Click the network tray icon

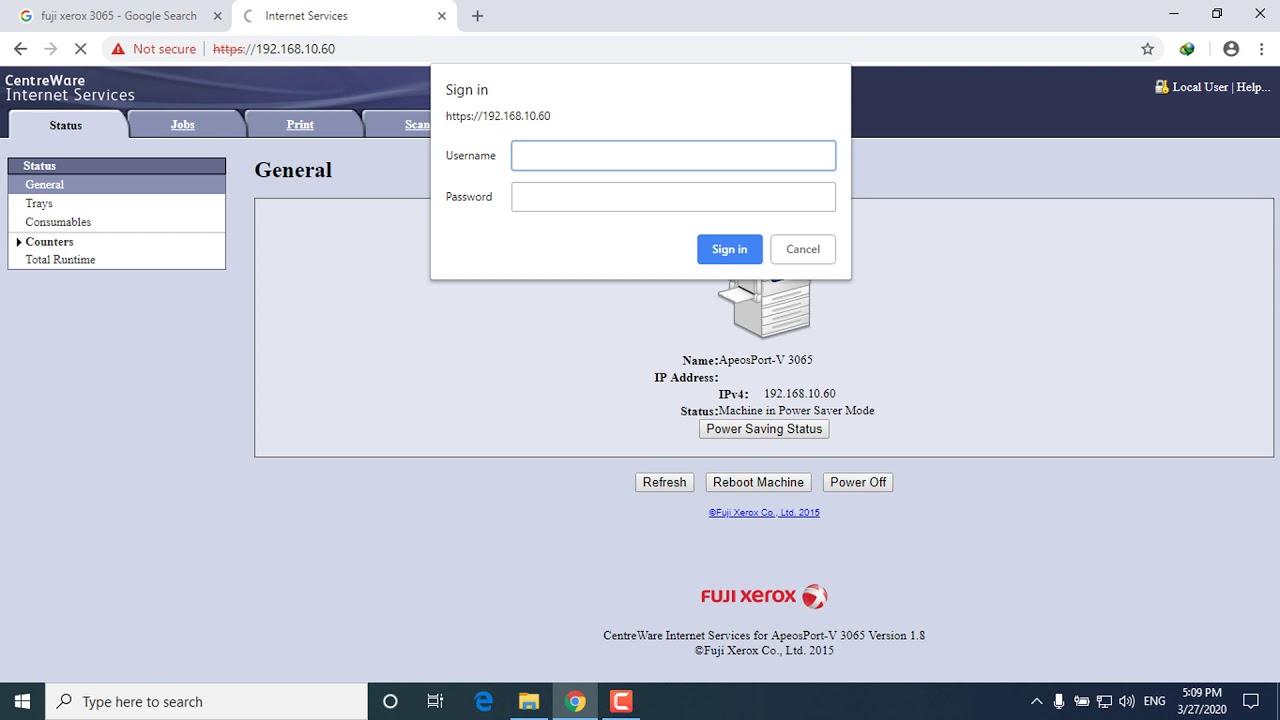coord(1104,701)
